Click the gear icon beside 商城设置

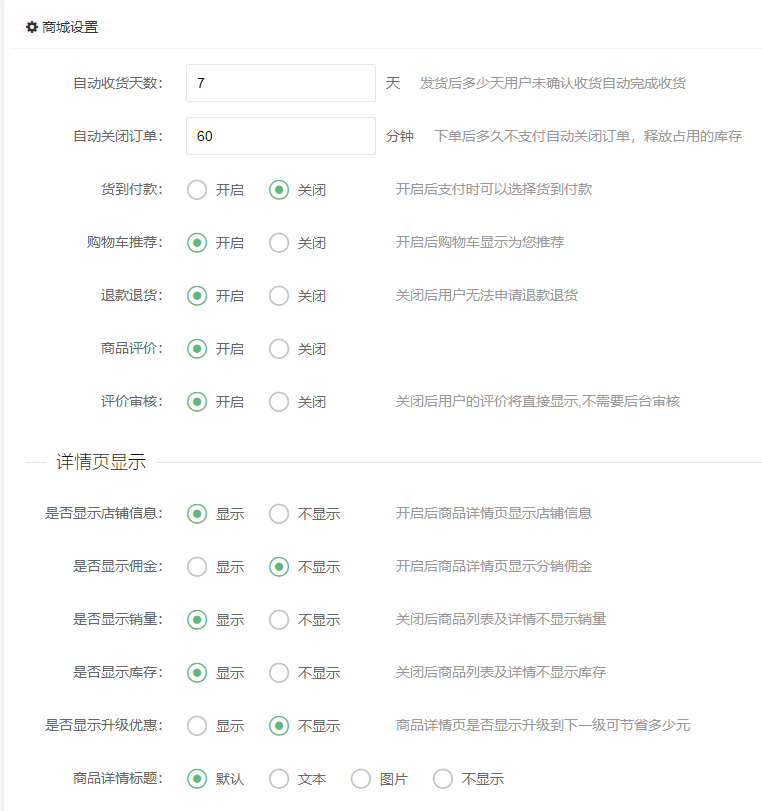click(32, 27)
